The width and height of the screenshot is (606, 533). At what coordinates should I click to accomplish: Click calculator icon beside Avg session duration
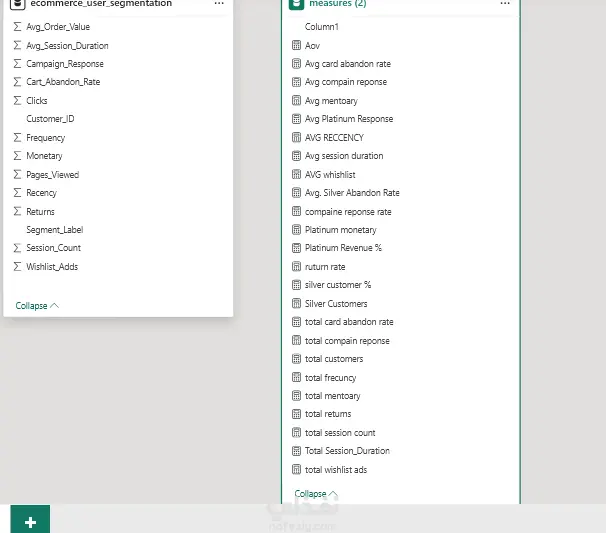[x=296, y=156]
